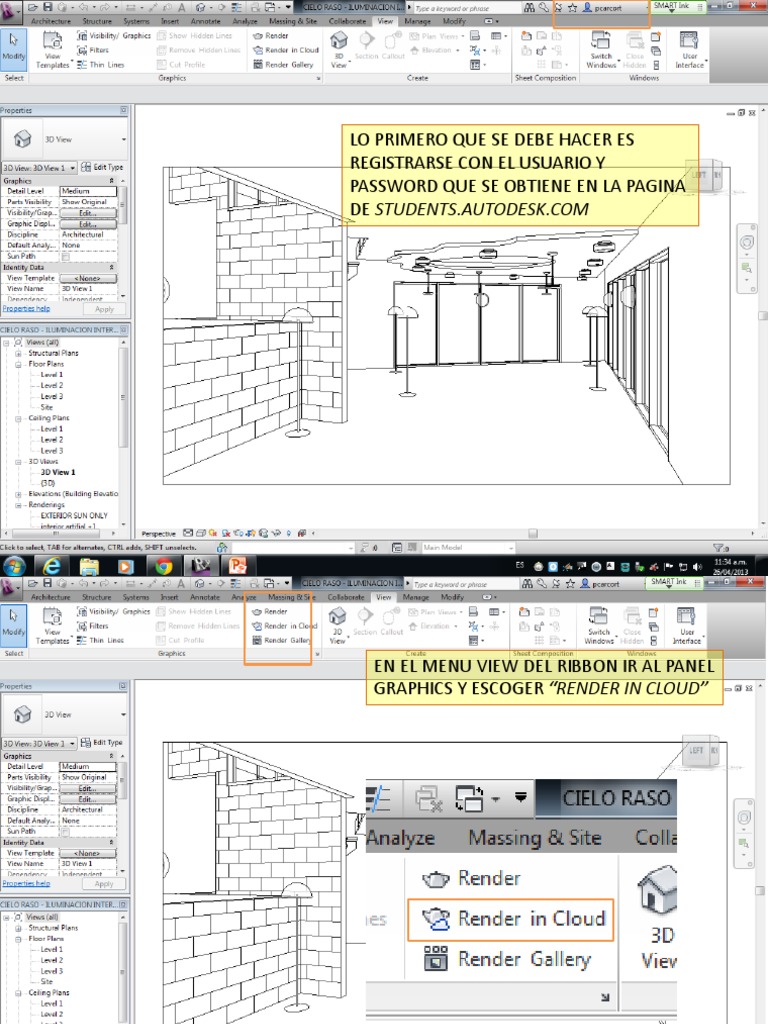Screen dimensions: 768x1024
Task: Open PowerPoint from Windows taskbar
Action: pyautogui.click(x=238, y=567)
